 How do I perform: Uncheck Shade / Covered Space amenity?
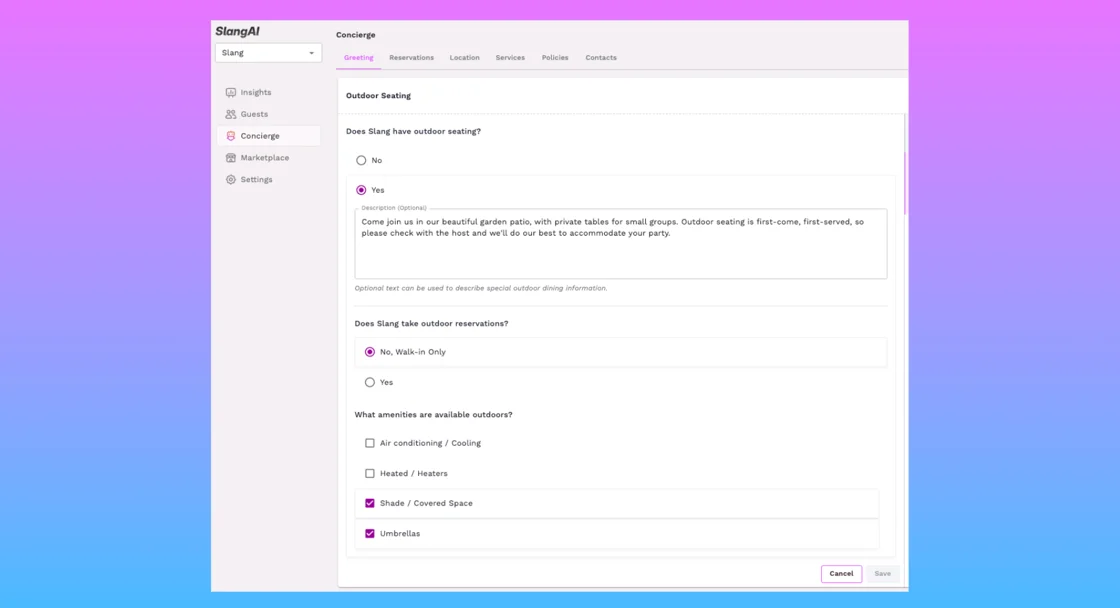coord(369,503)
